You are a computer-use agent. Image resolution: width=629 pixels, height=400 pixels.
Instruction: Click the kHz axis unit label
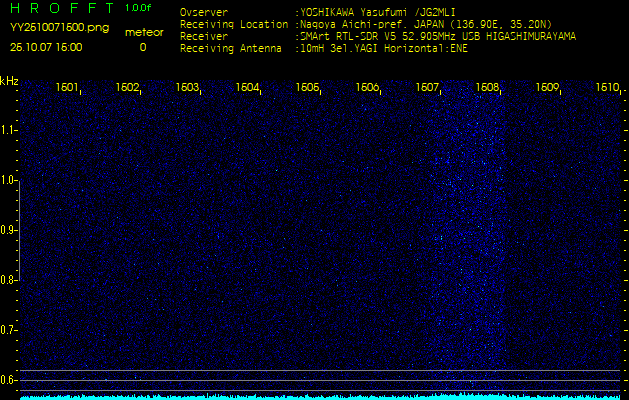[x=9, y=82]
